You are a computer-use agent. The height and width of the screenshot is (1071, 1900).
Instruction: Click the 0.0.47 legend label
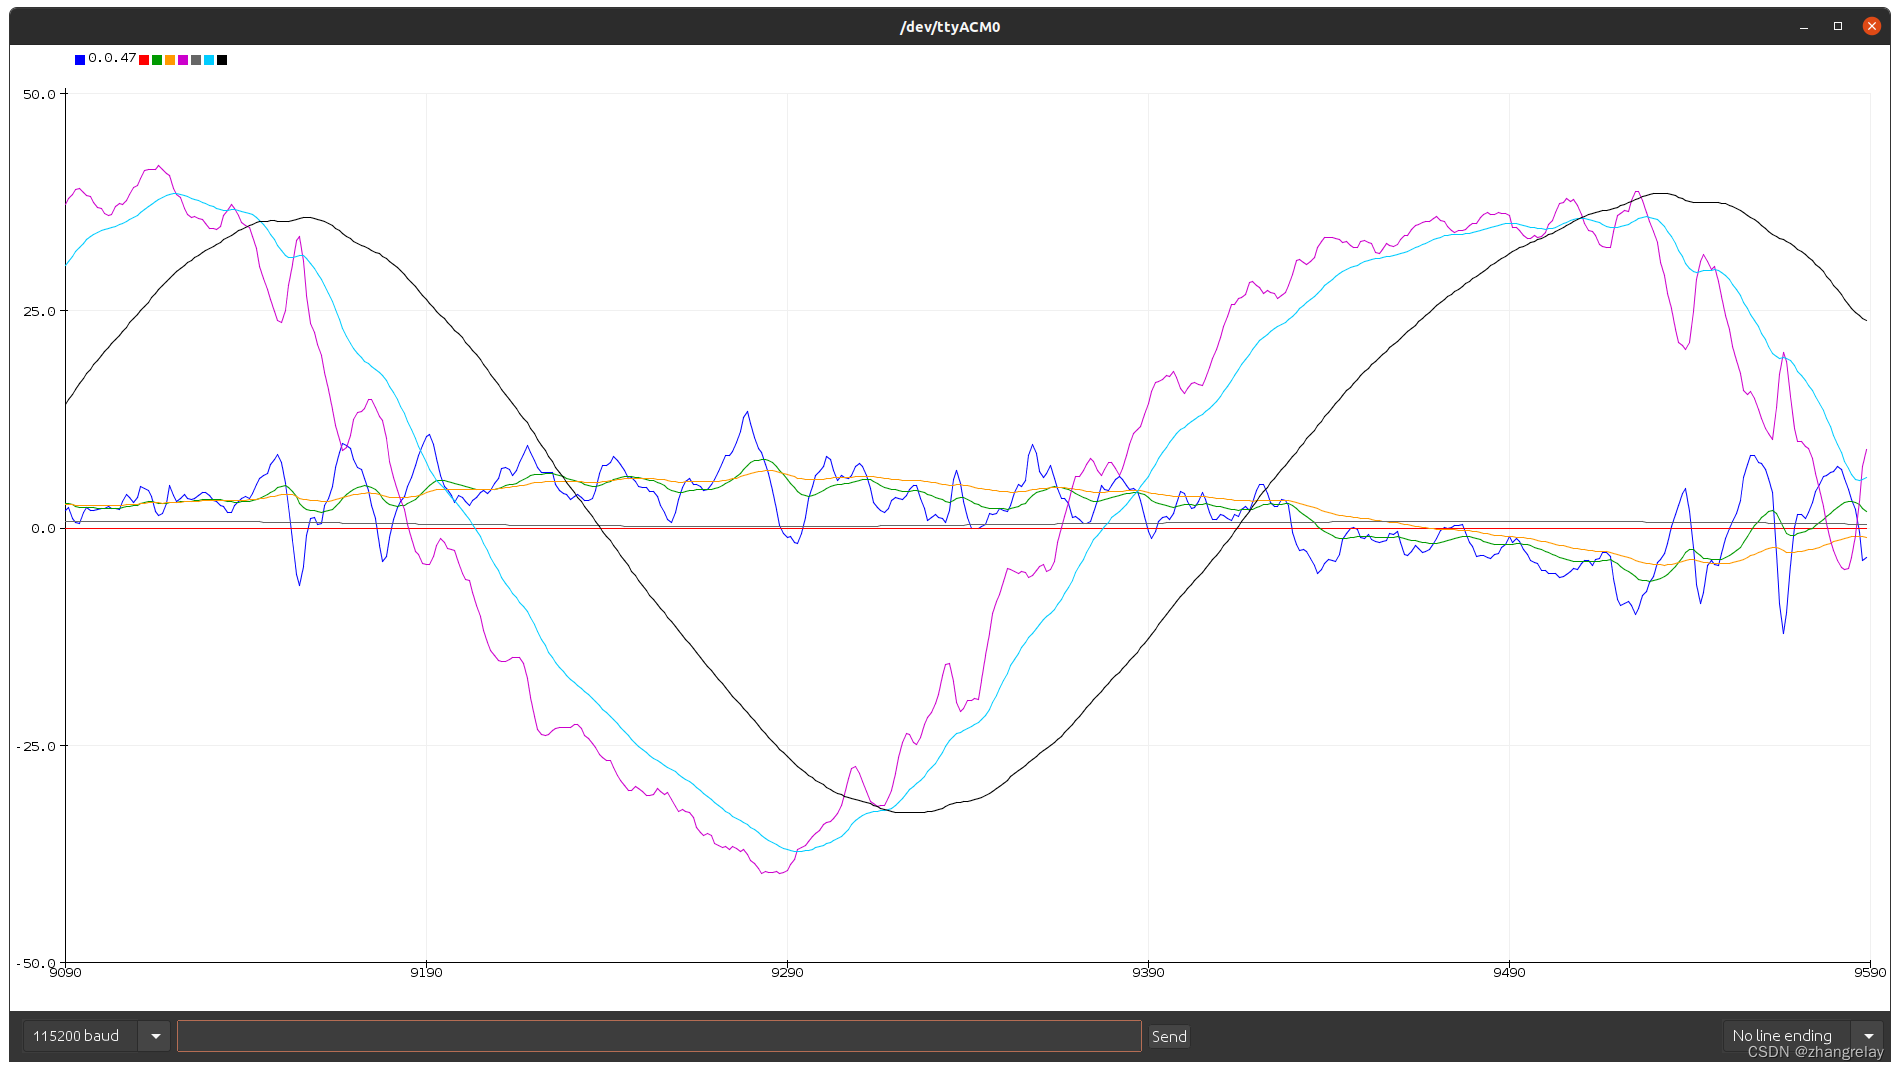click(x=112, y=58)
